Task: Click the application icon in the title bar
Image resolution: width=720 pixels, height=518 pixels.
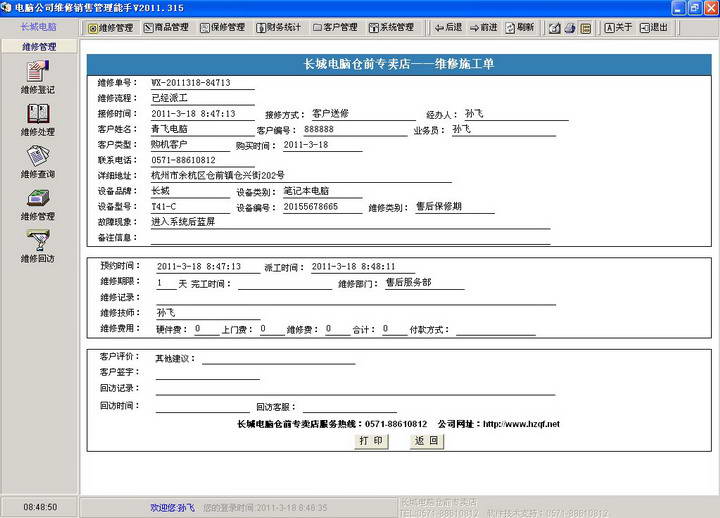Action: [6, 7]
